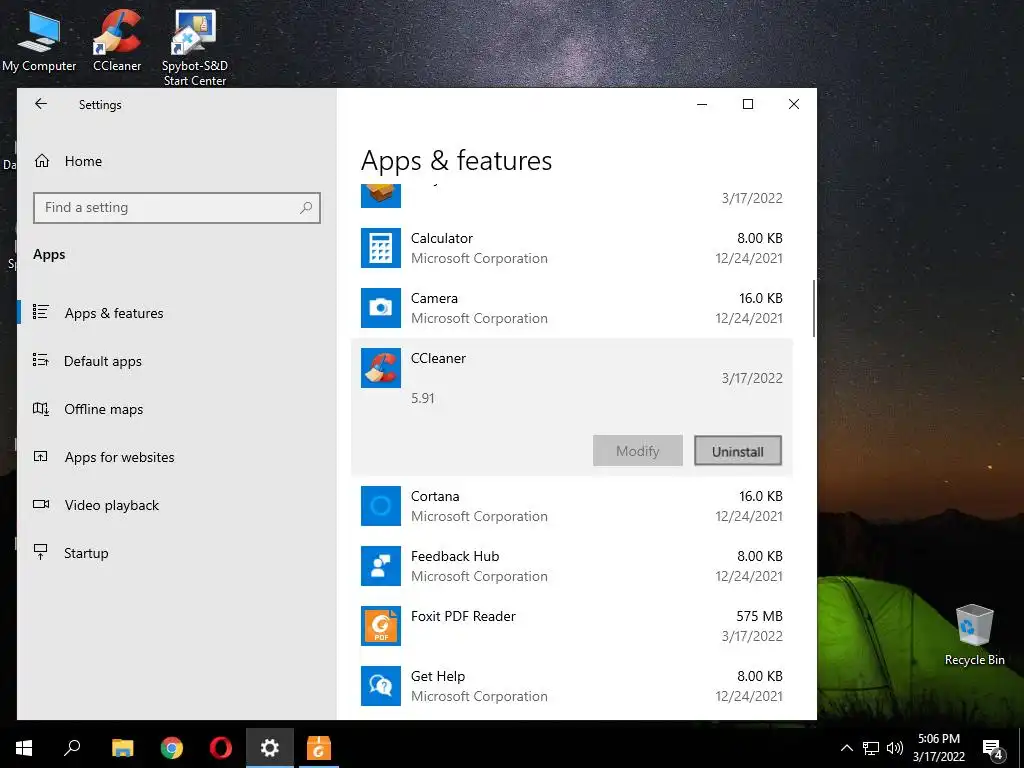The width and height of the screenshot is (1024, 768).
Task: Select Spybot-S&D Start Center shortcut
Action: pyautogui.click(x=195, y=48)
